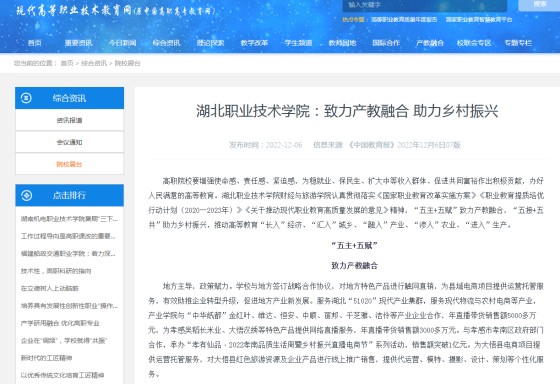
Task: Open ranking article 技术性，高职科研的指向
Action: (x=56, y=271)
